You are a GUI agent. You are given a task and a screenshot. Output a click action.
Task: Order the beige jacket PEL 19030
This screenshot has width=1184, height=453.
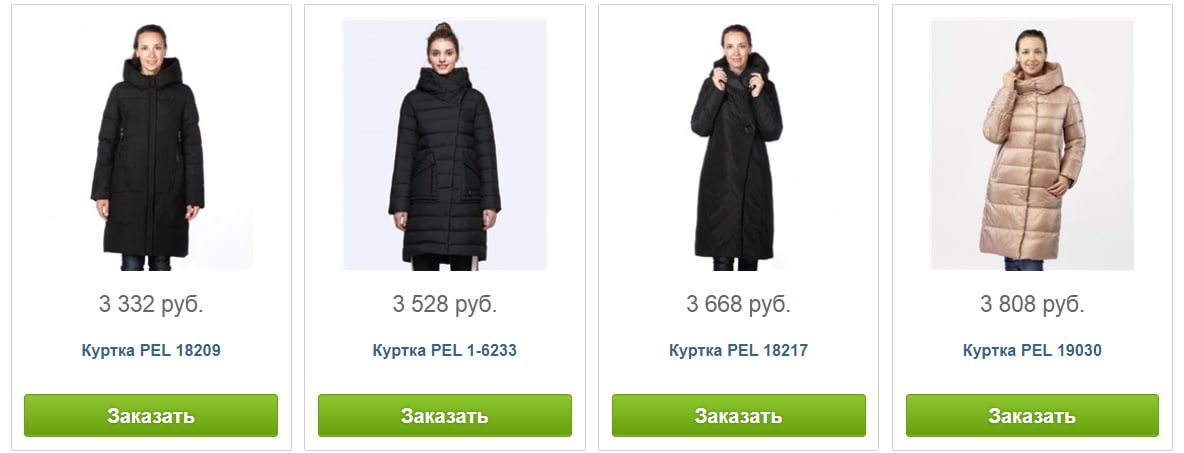[1032, 415]
